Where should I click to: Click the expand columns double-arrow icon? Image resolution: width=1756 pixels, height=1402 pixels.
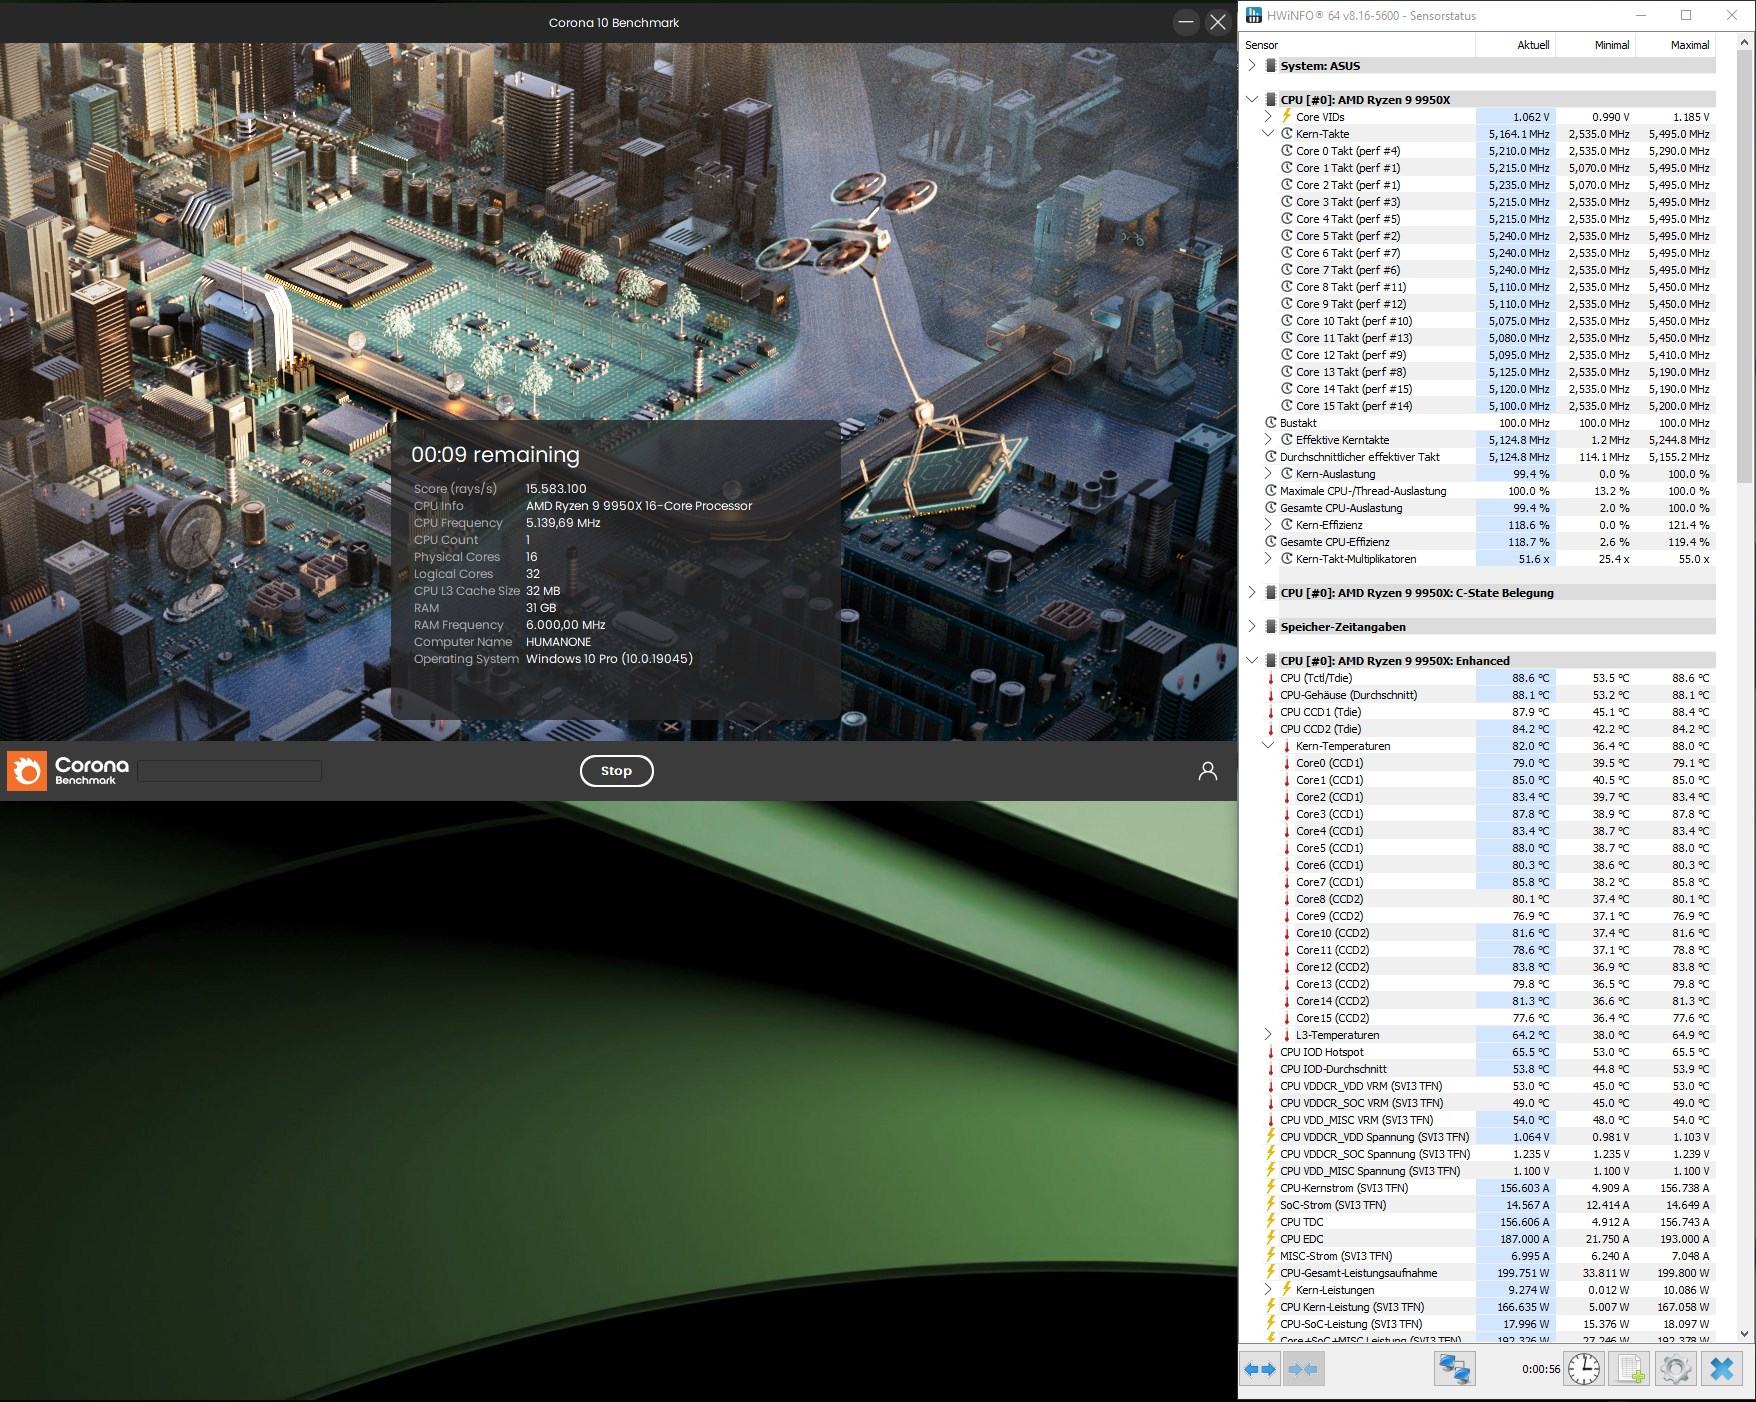point(1260,1368)
